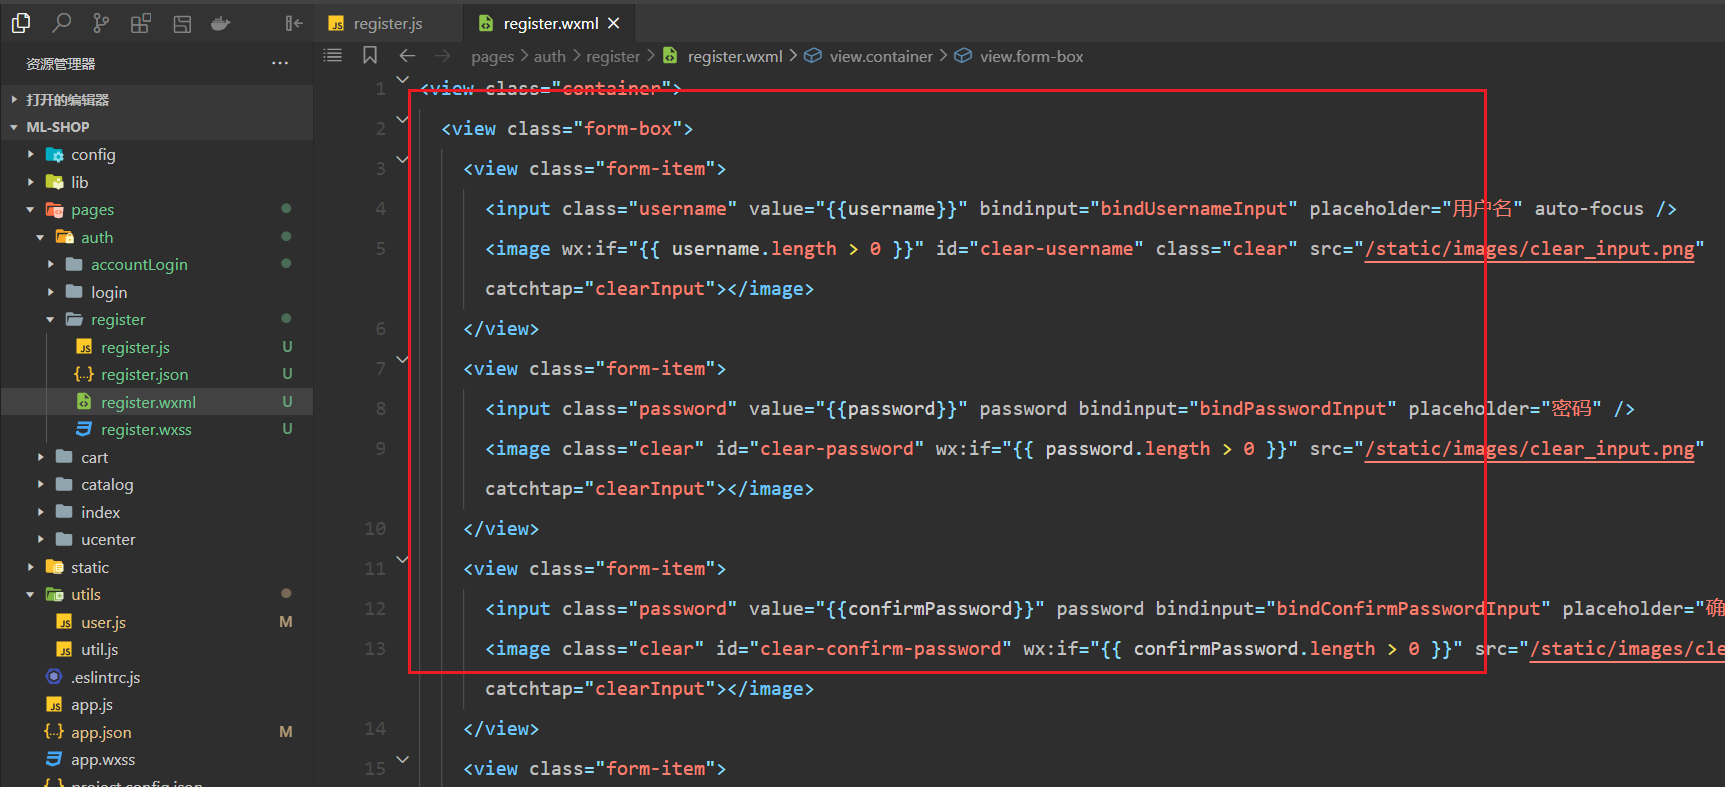Switch to the register.js tab

388,23
